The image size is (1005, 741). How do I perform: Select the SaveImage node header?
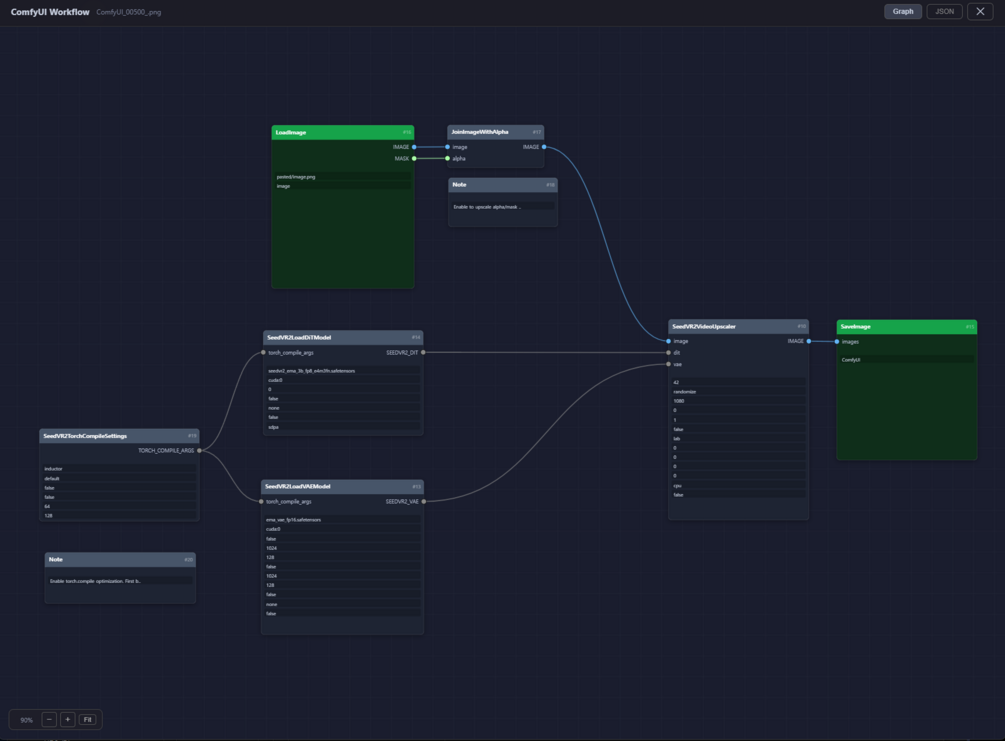[907, 327]
